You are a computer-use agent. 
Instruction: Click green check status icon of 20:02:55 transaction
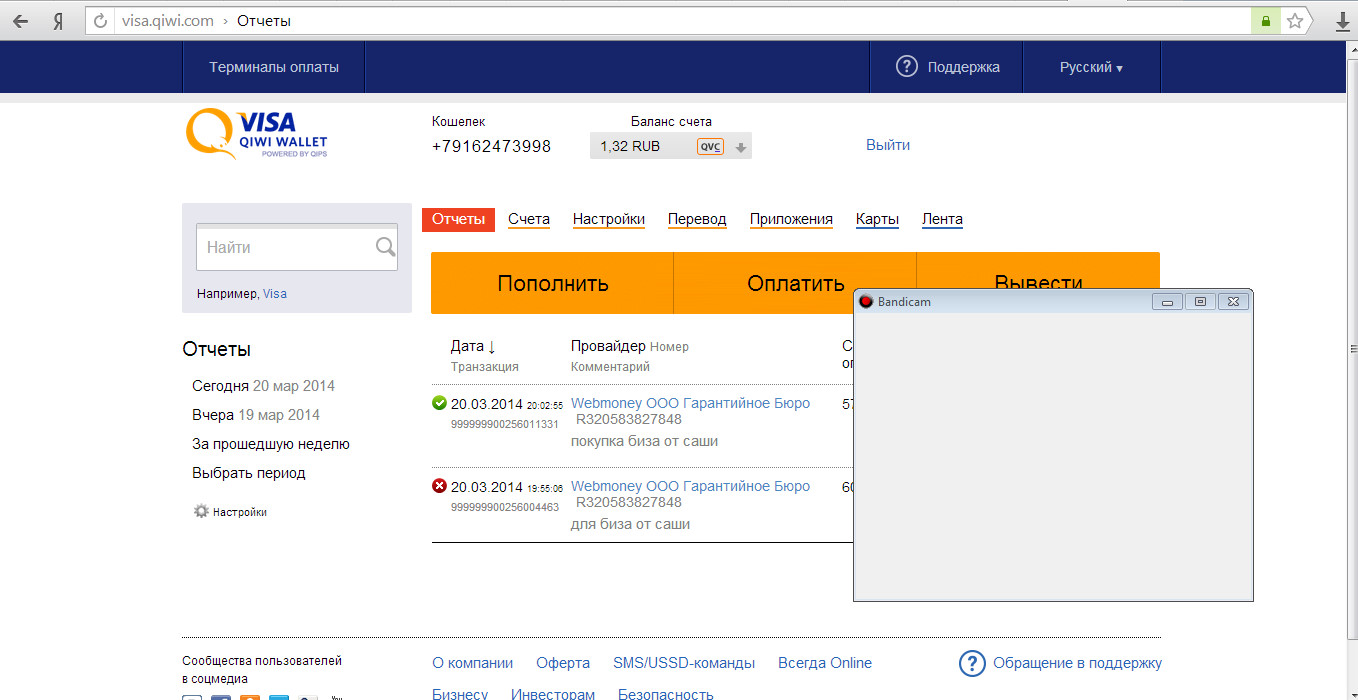[x=439, y=403]
